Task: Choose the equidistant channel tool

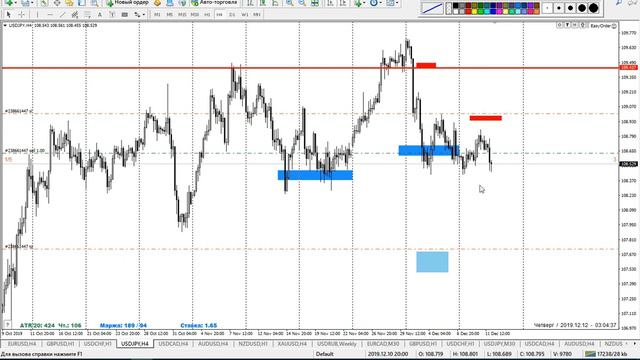Action: coord(75,15)
